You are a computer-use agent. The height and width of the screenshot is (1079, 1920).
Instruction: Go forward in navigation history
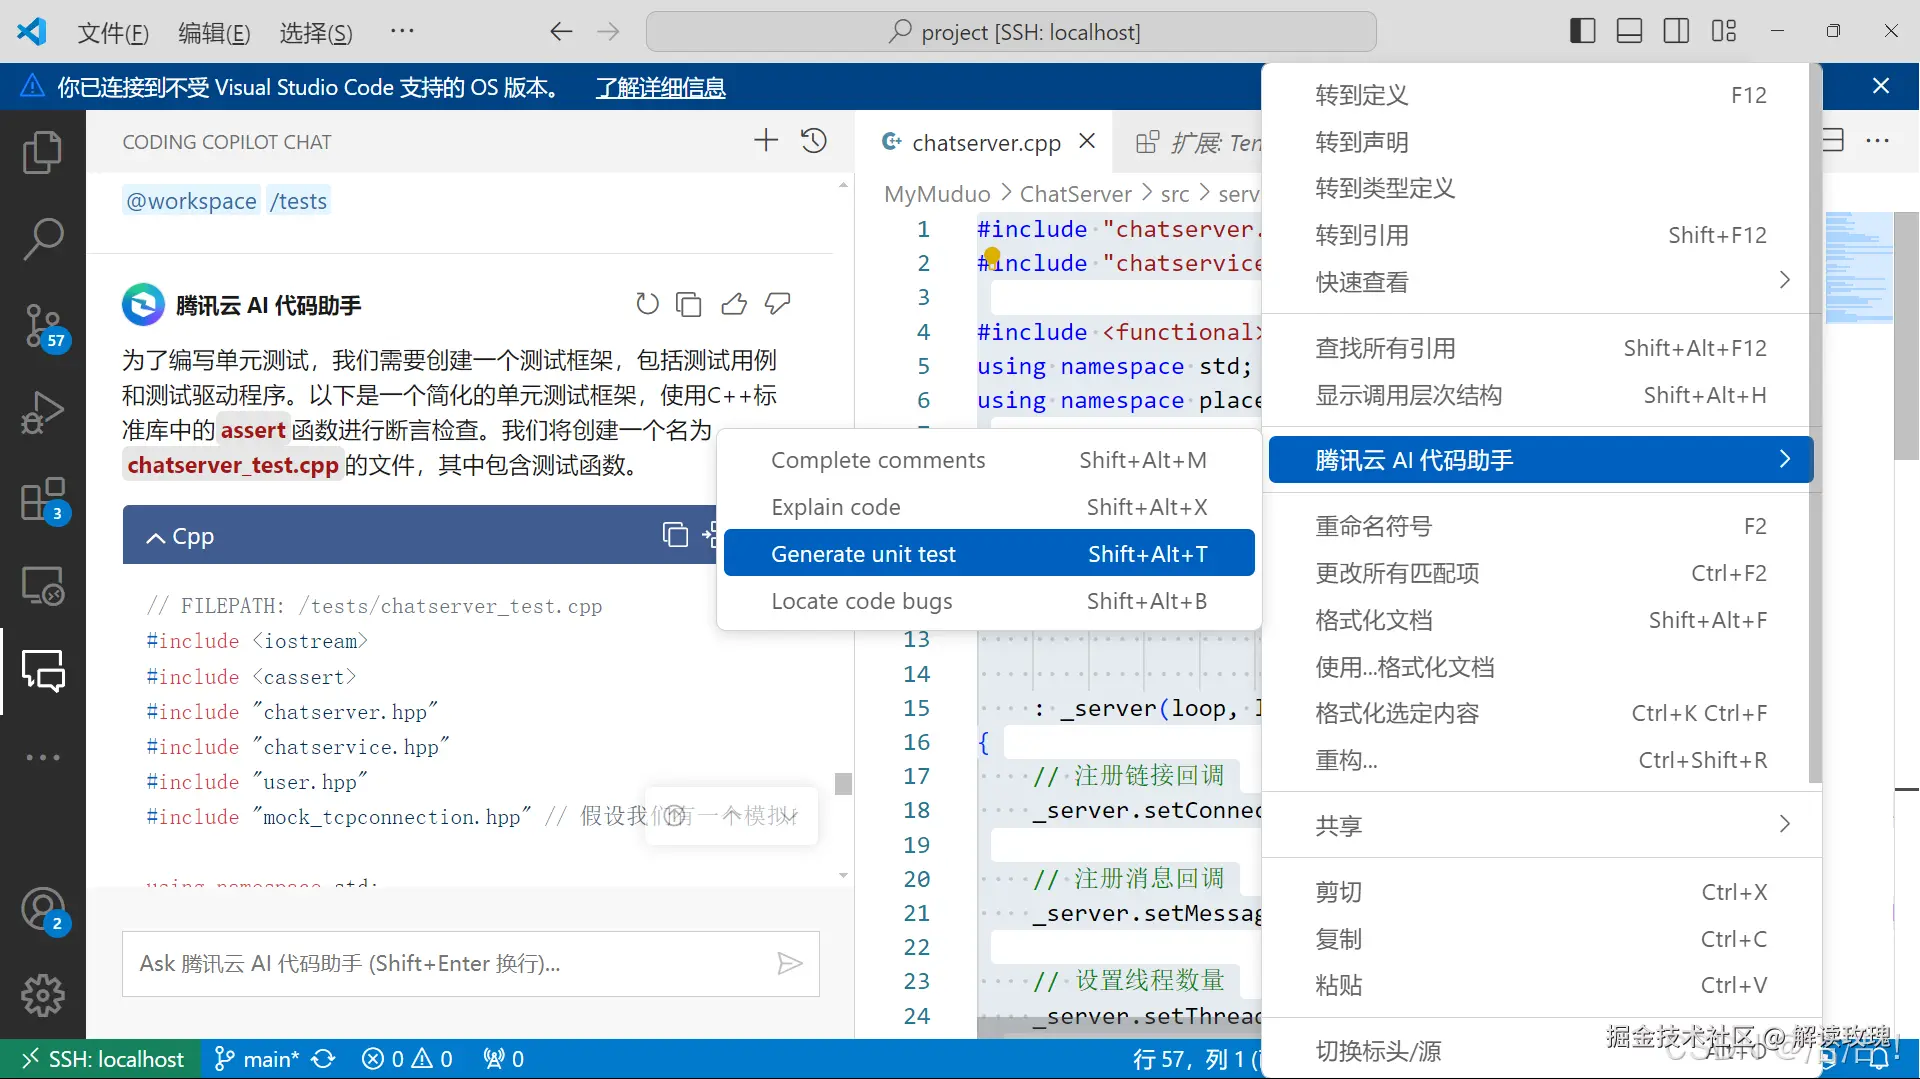(608, 32)
